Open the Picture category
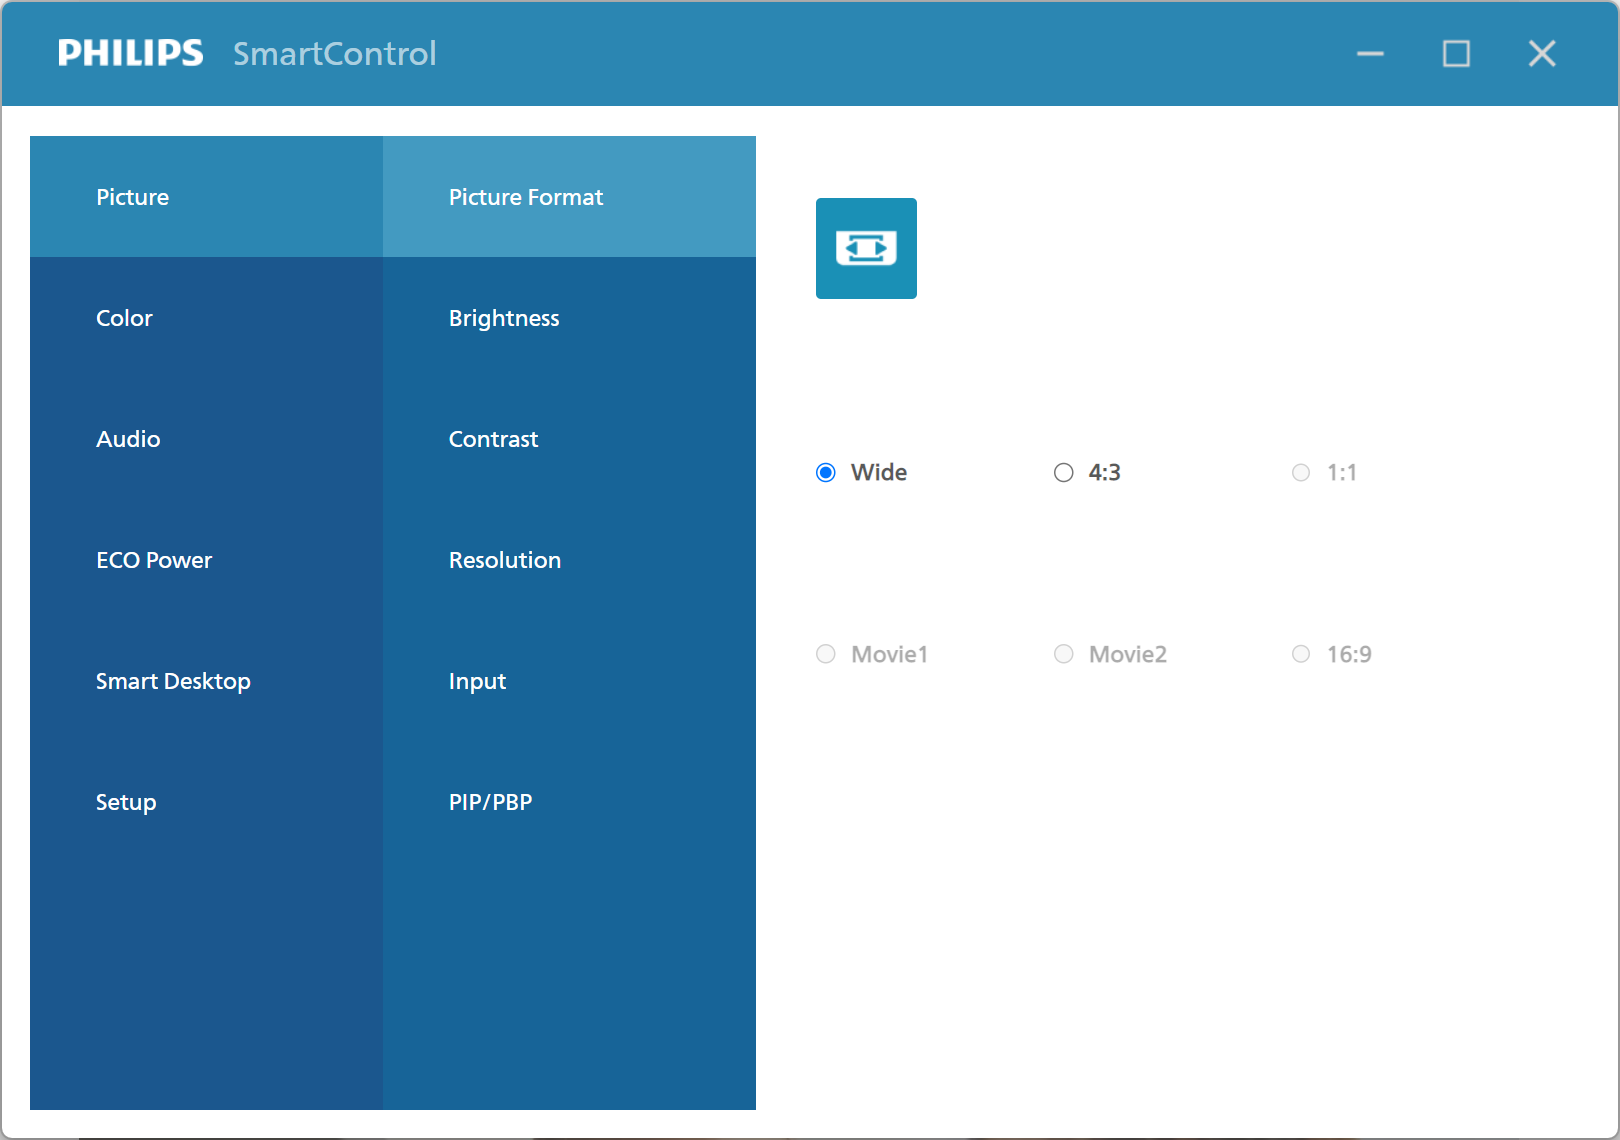Viewport: 1620px width, 1140px height. (206, 197)
